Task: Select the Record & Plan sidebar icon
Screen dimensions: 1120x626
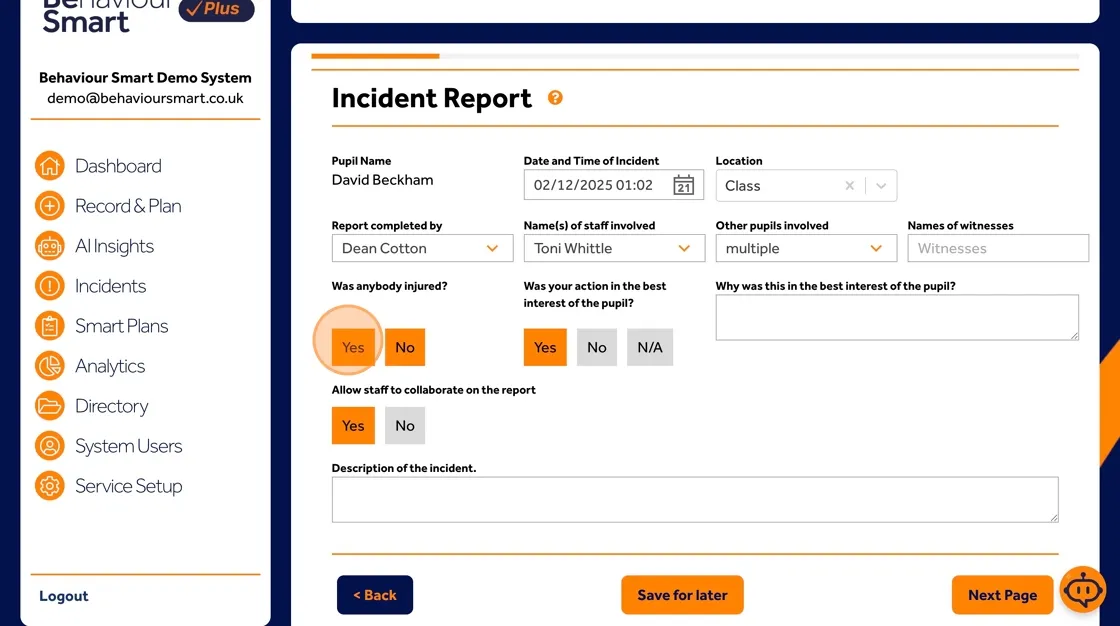Action: pos(49,205)
